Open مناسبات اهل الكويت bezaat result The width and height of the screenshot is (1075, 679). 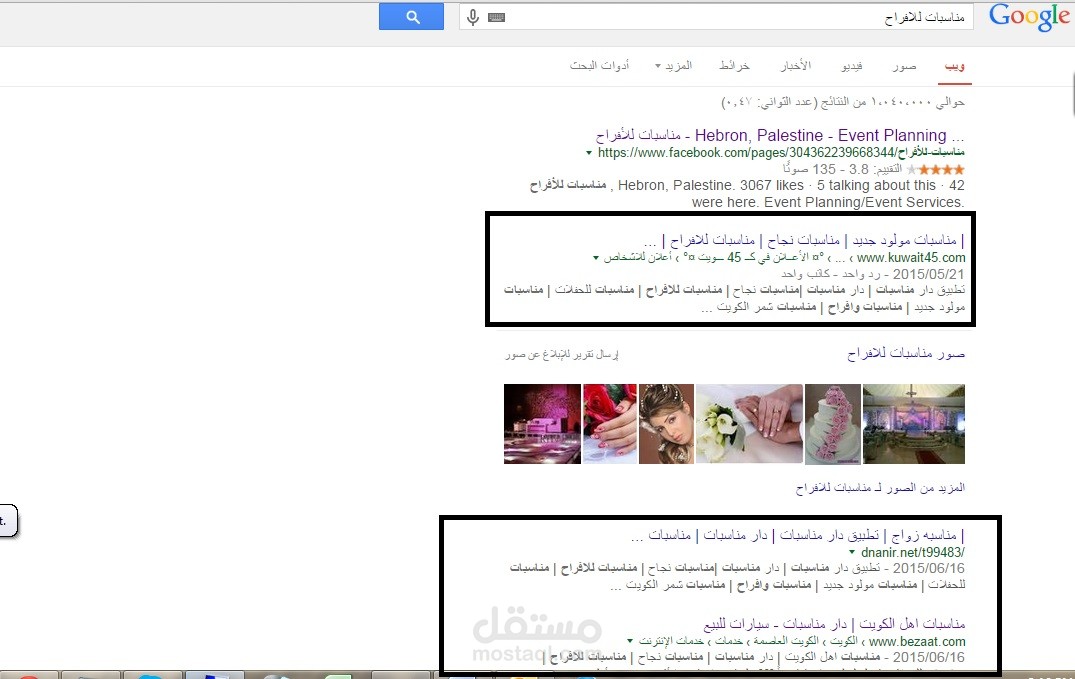pyautogui.click(x=834, y=624)
